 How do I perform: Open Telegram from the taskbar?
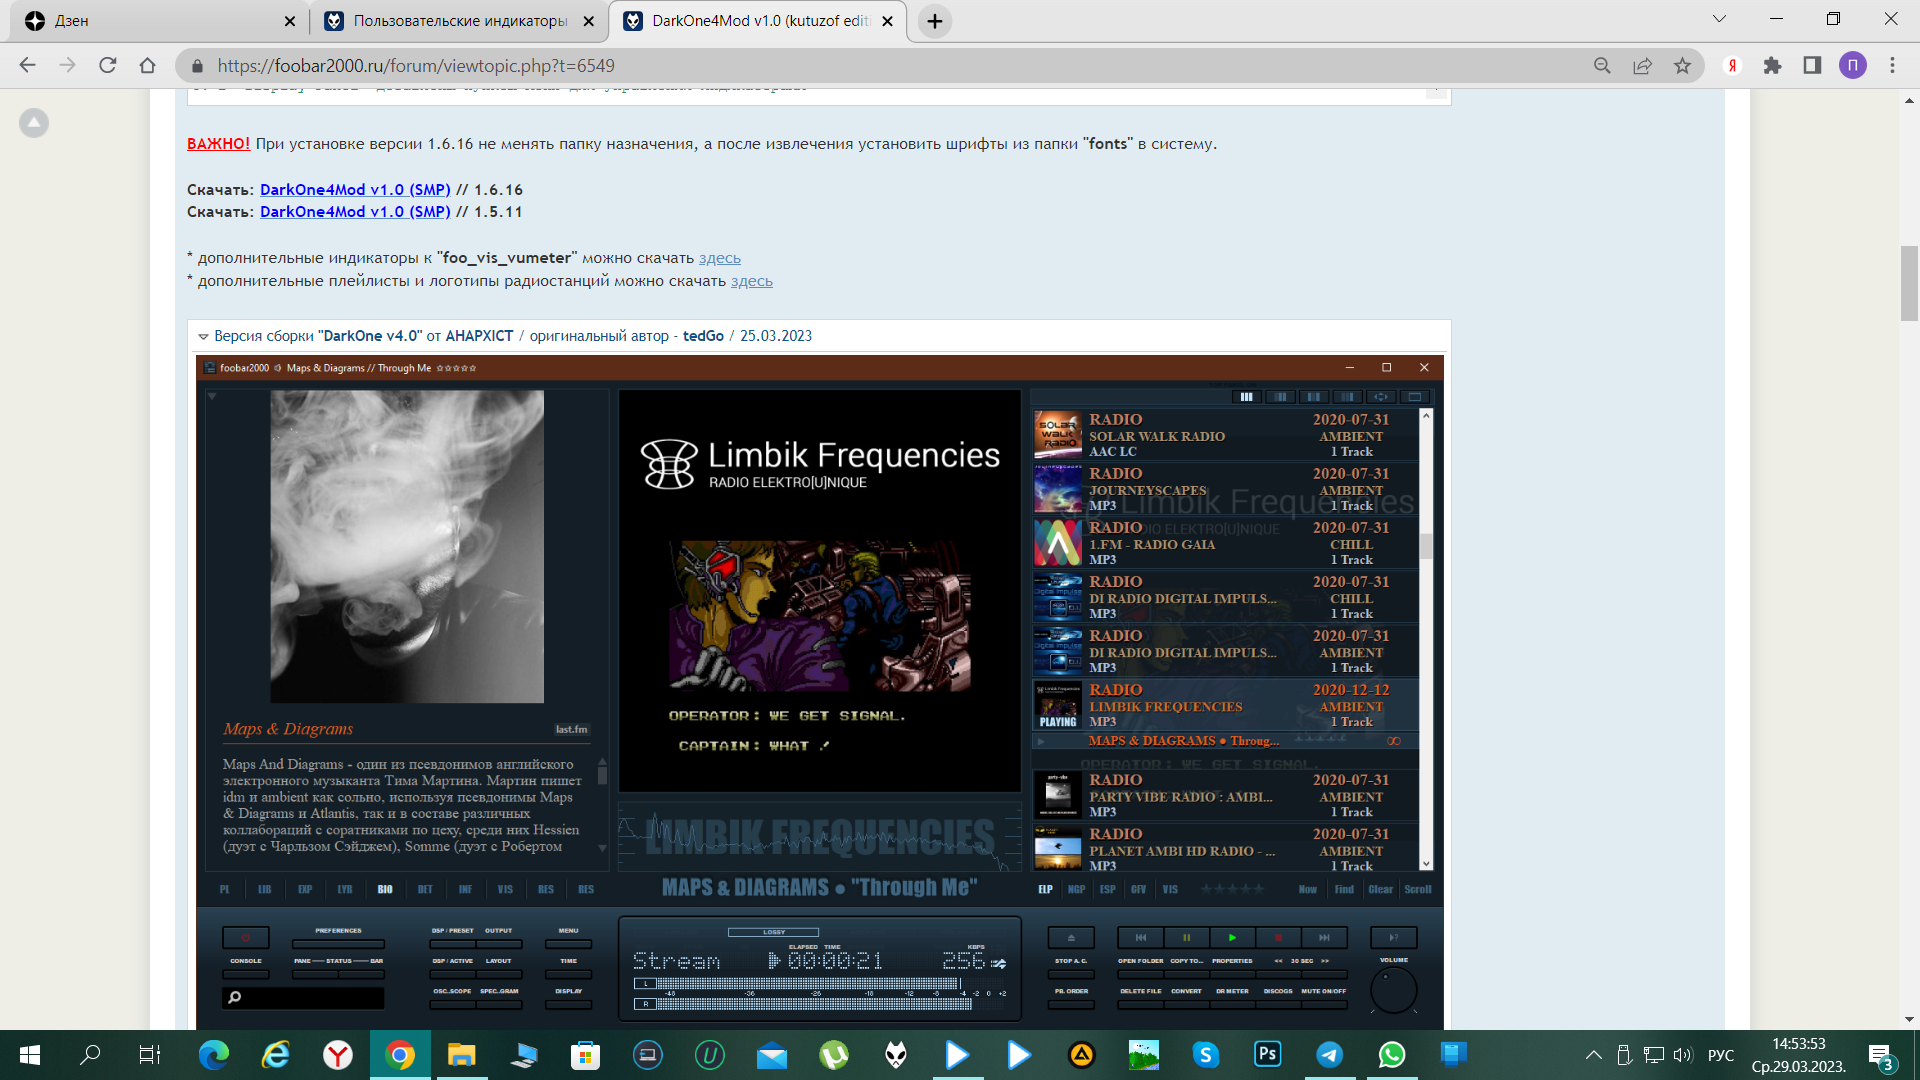tap(1329, 1054)
